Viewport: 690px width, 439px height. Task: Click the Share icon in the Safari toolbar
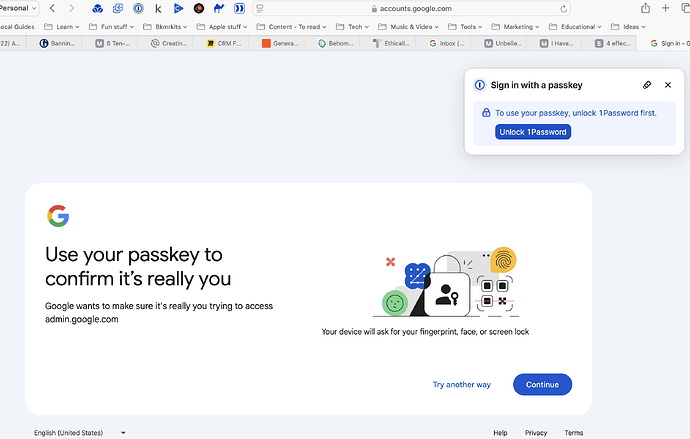(645, 8)
